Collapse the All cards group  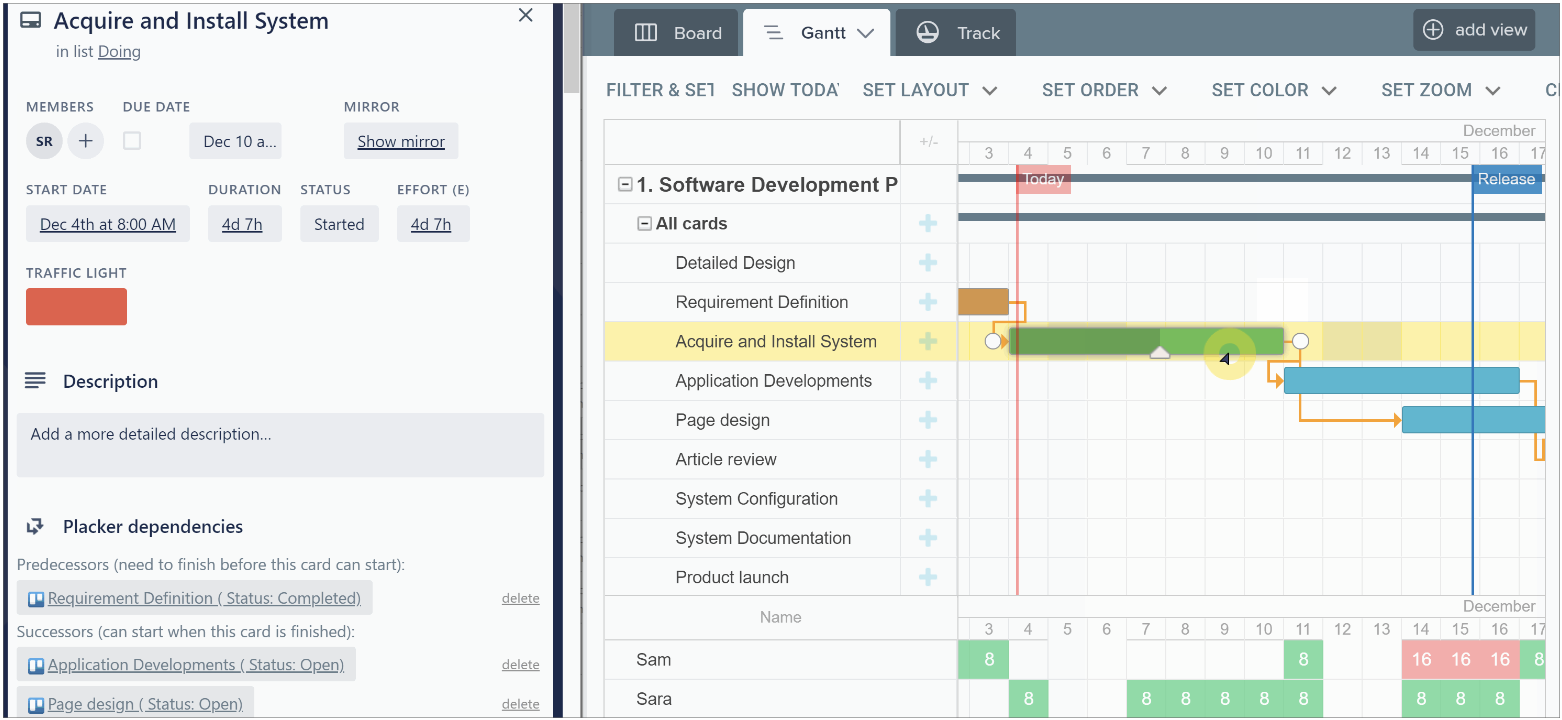point(645,224)
